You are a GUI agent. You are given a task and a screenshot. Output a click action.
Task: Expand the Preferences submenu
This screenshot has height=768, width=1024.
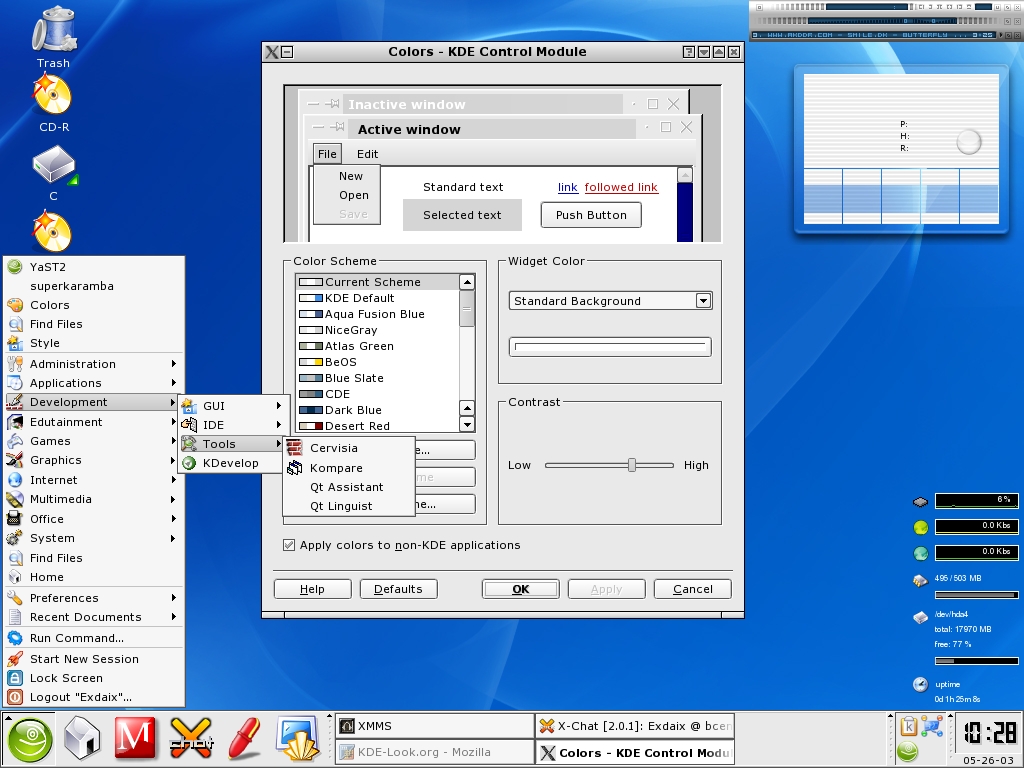(x=94, y=598)
